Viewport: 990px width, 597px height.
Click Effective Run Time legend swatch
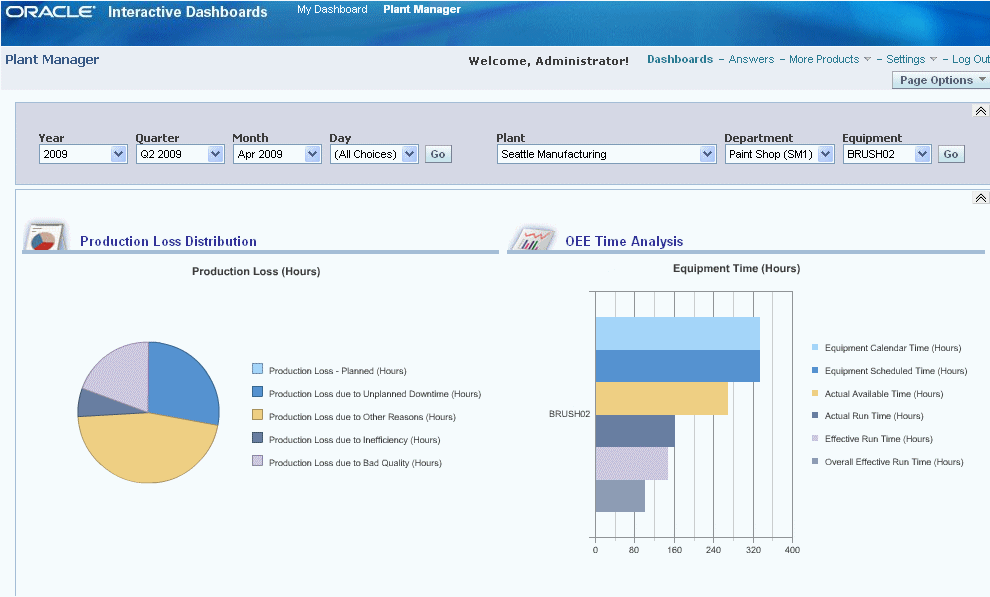[815, 438]
